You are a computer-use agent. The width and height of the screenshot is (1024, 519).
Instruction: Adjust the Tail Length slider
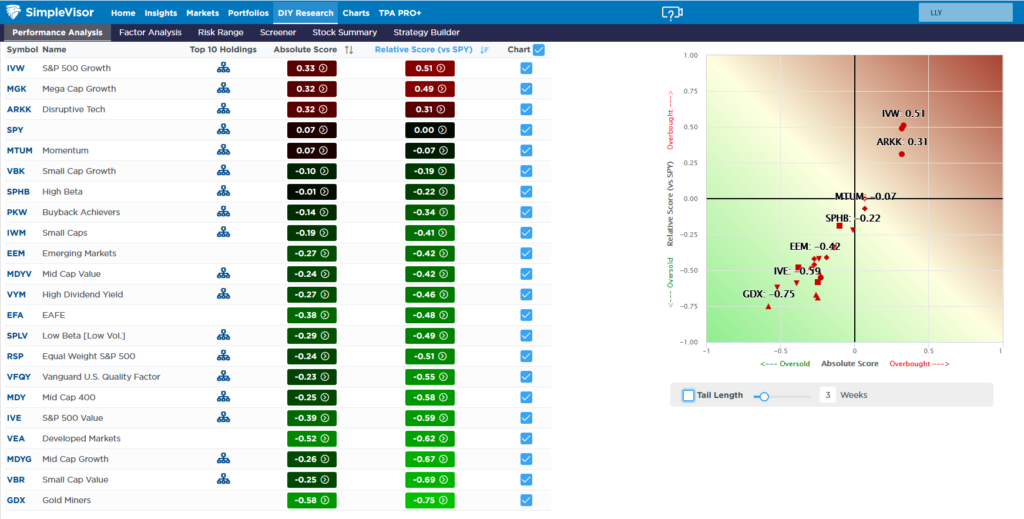pyautogui.click(x=764, y=396)
